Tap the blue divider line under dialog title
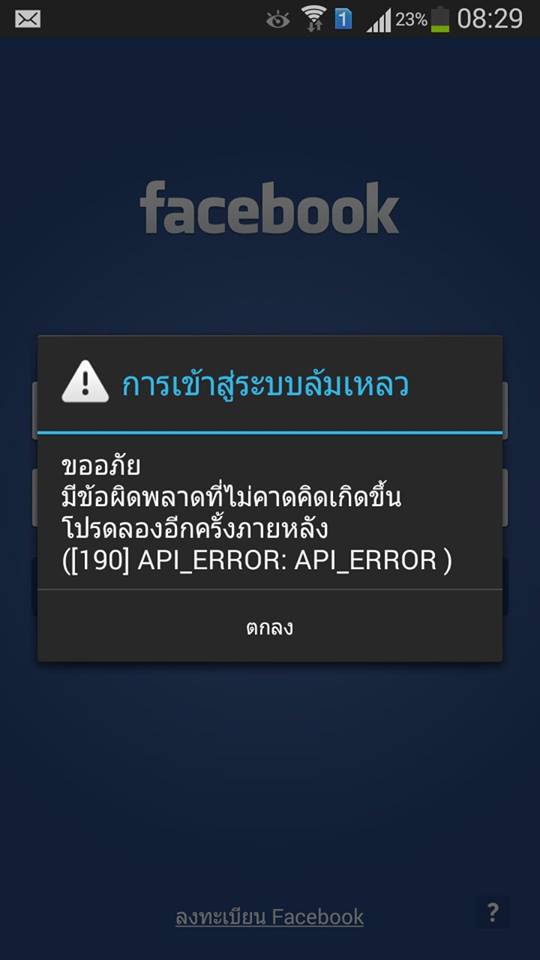This screenshot has width=540, height=960. [x=270, y=432]
